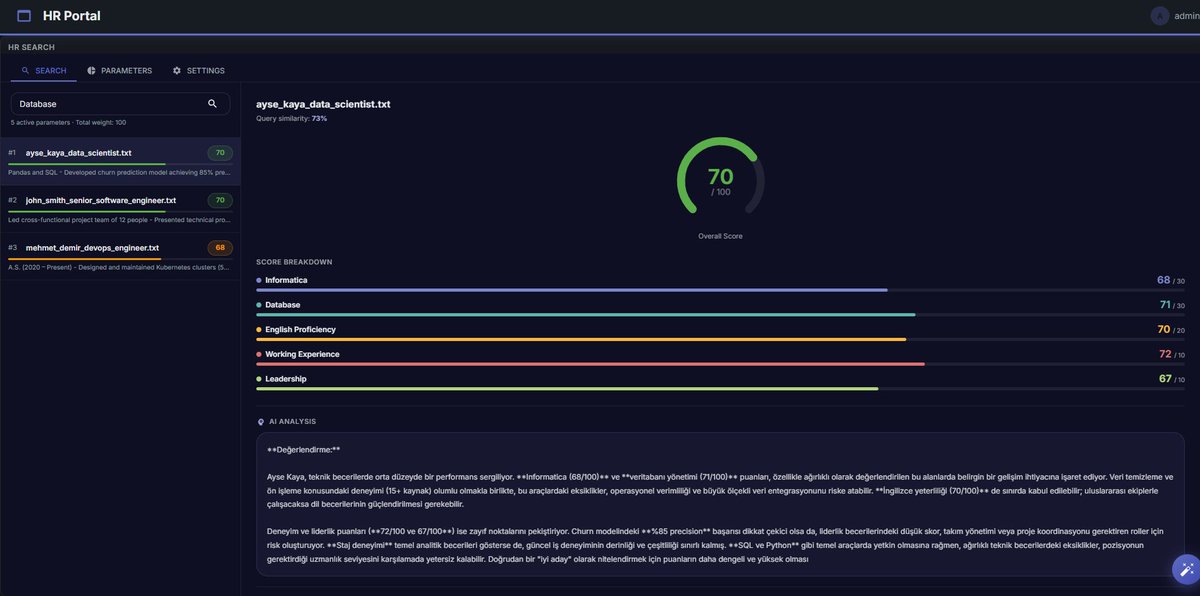The width and height of the screenshot is (1200, 596).
Task: Click the HR Portal logo icon
Action: (24, 16)
